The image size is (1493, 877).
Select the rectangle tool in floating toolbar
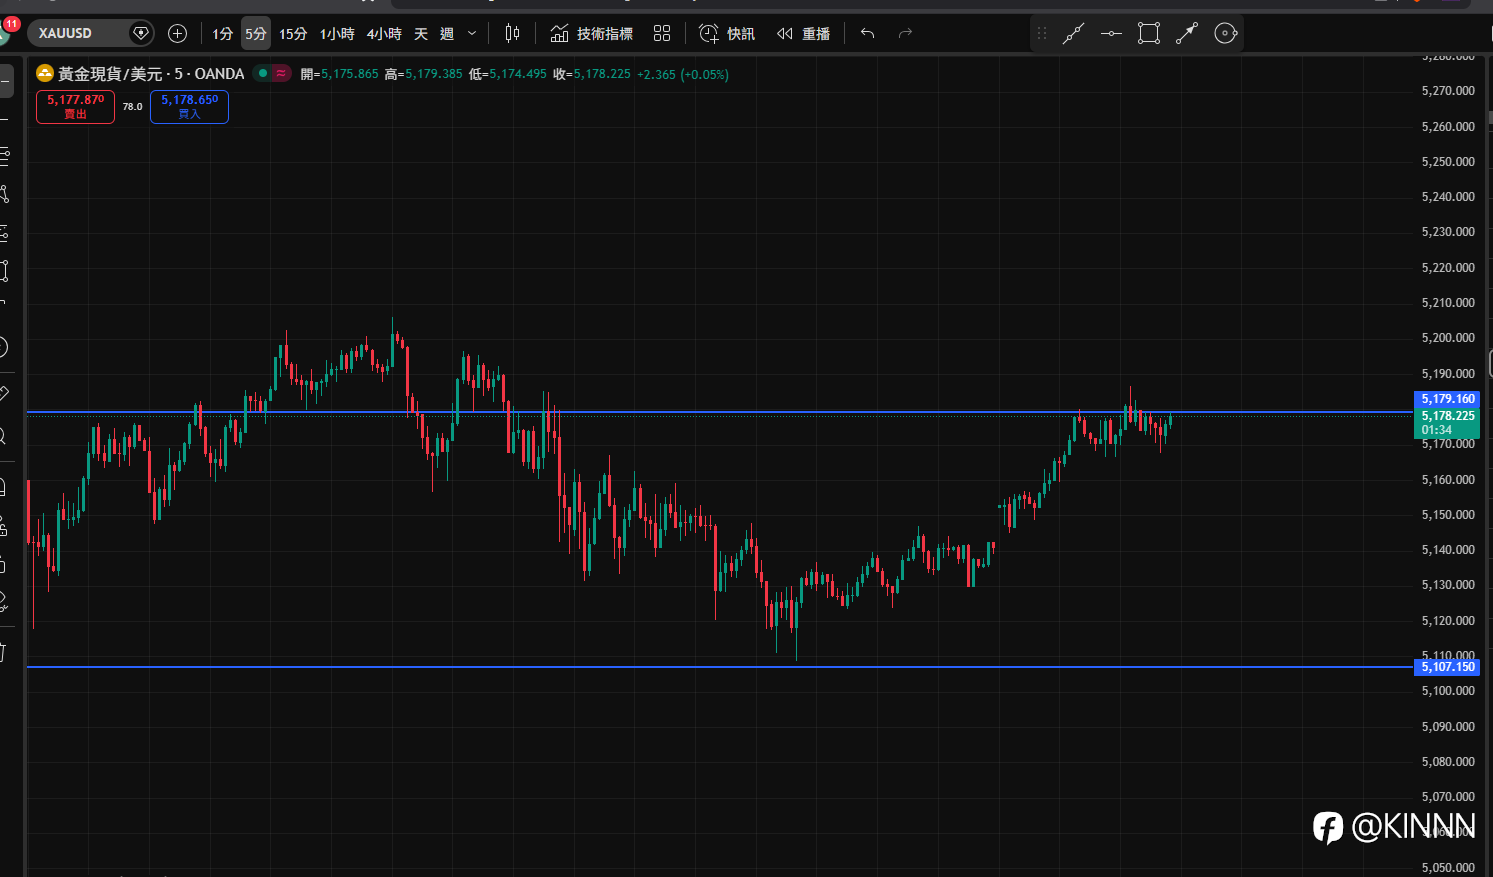[x=1149, y=34]
